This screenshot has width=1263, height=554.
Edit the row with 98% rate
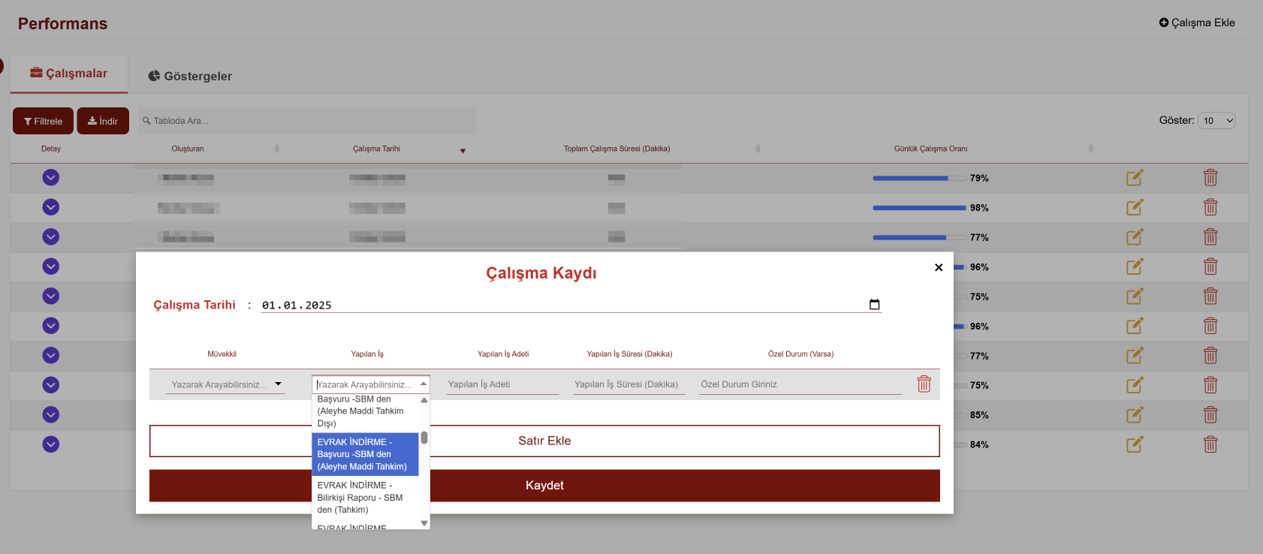click(1135, 208)
